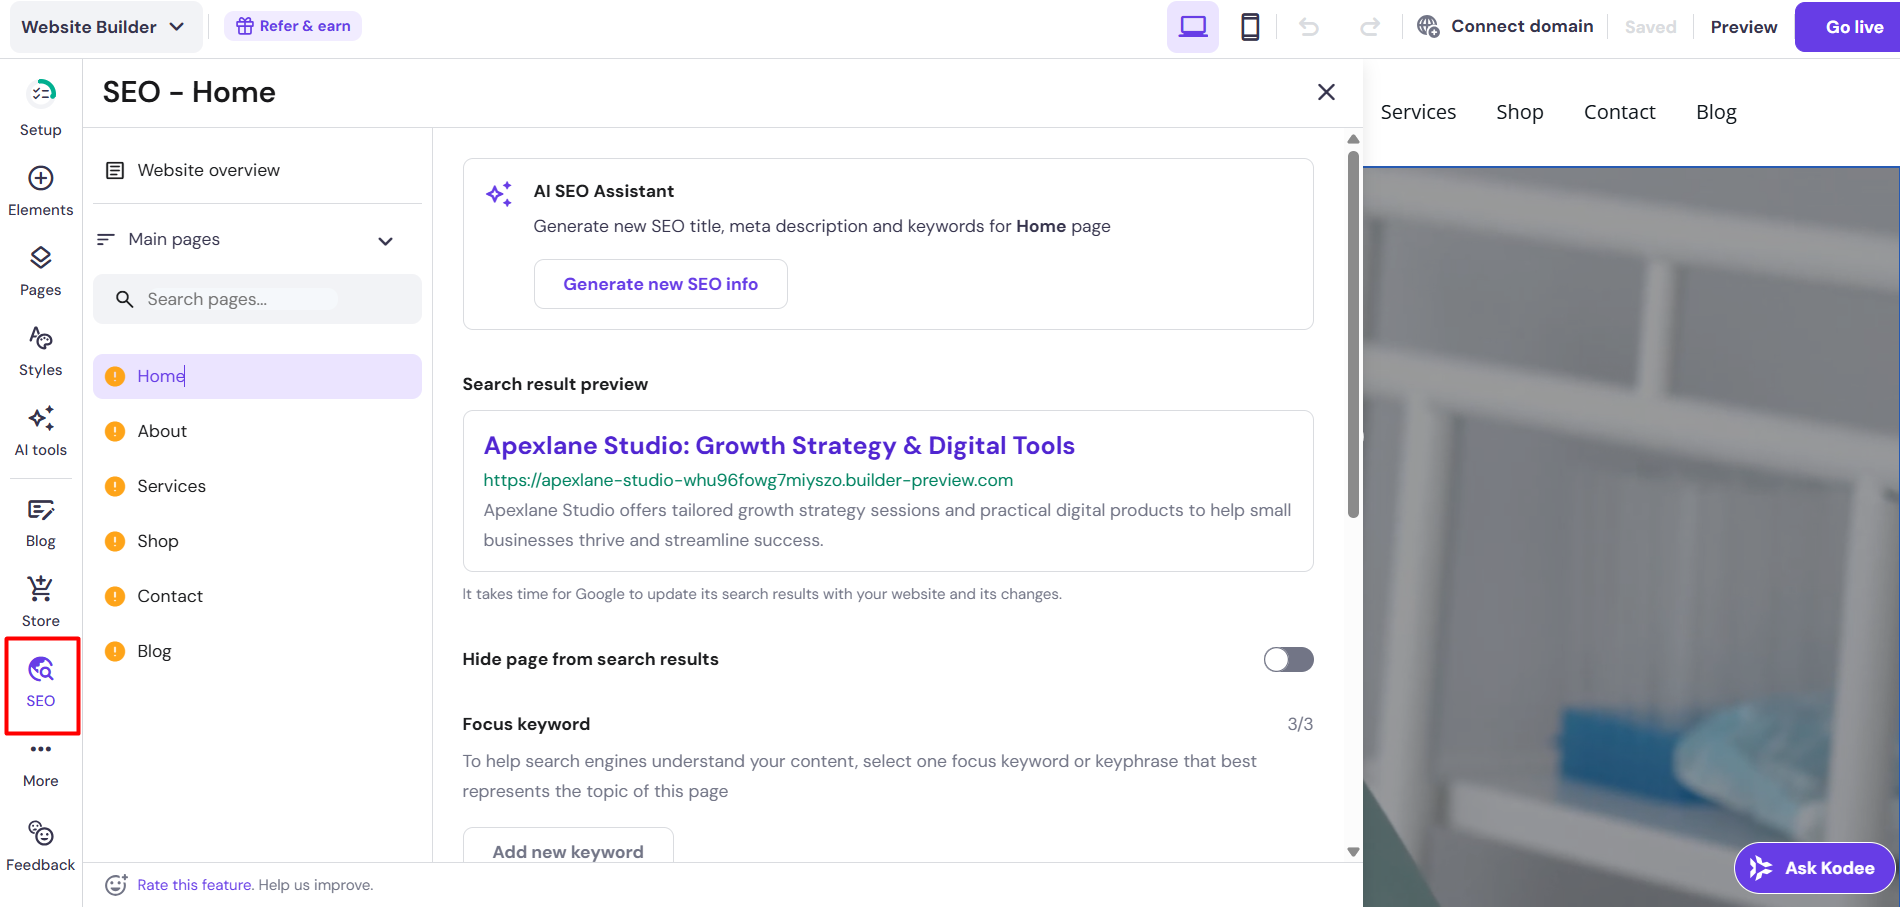1900x907 pixels.
Task: Click the Search pages input field
Action: coord(257,299)
